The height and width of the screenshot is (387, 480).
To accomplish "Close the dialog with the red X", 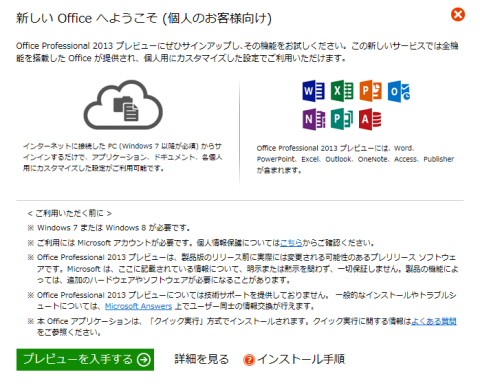I will pos(458,14).
